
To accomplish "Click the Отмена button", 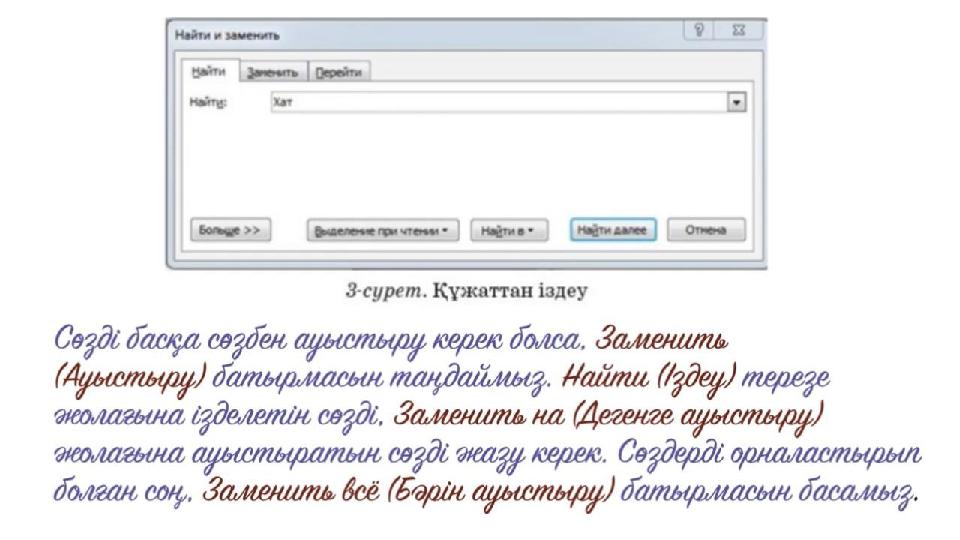I will [706, 230].
